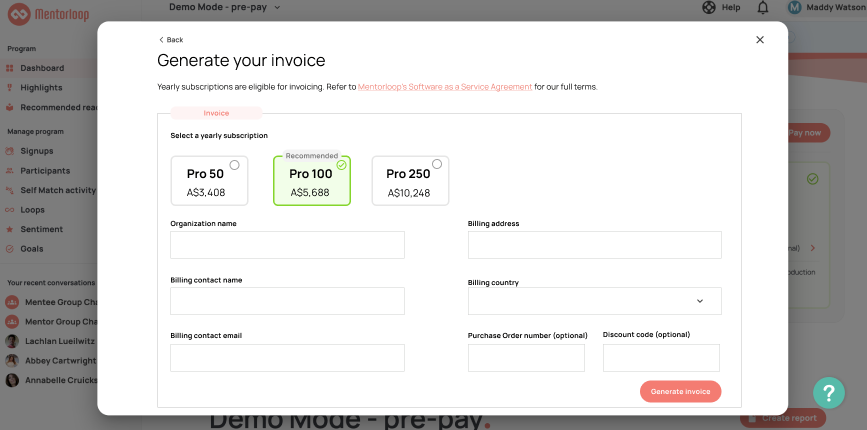Click the Sentiment heart icon in sidebar
Screen dimensions: 867x430
(x=11, y=229)
